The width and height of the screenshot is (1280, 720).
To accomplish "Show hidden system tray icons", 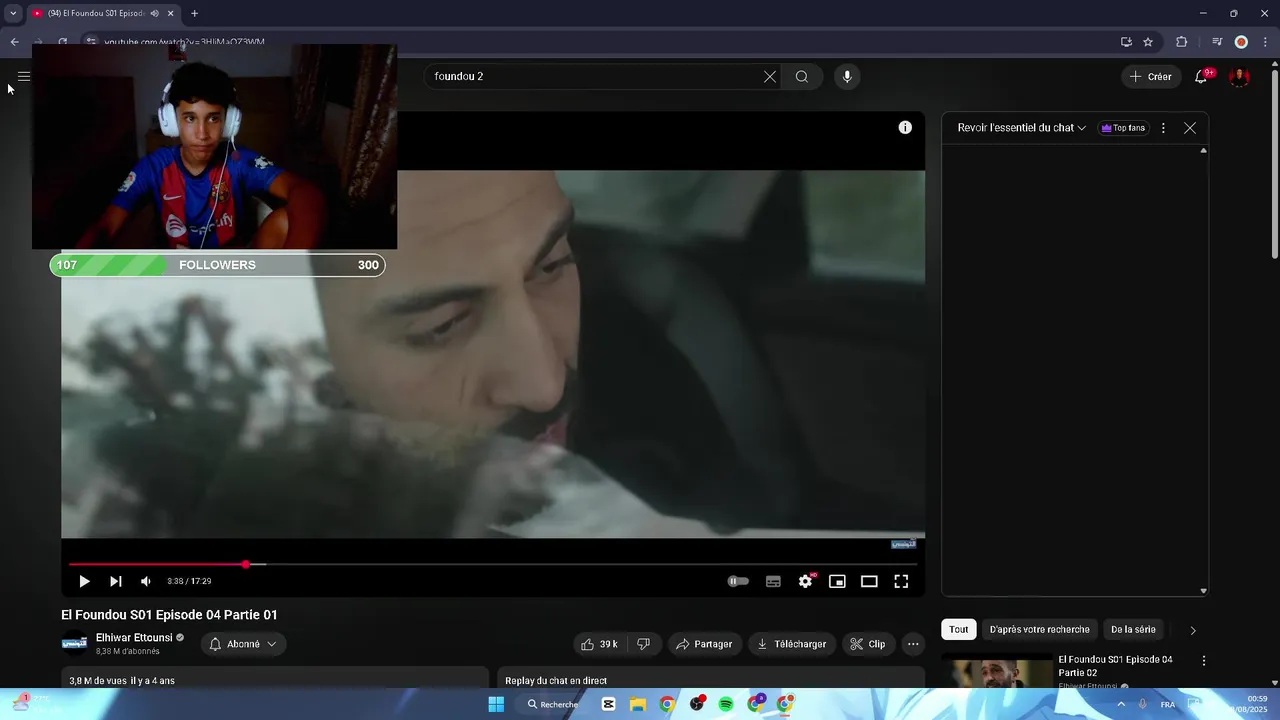I will tap(1120, 704).
